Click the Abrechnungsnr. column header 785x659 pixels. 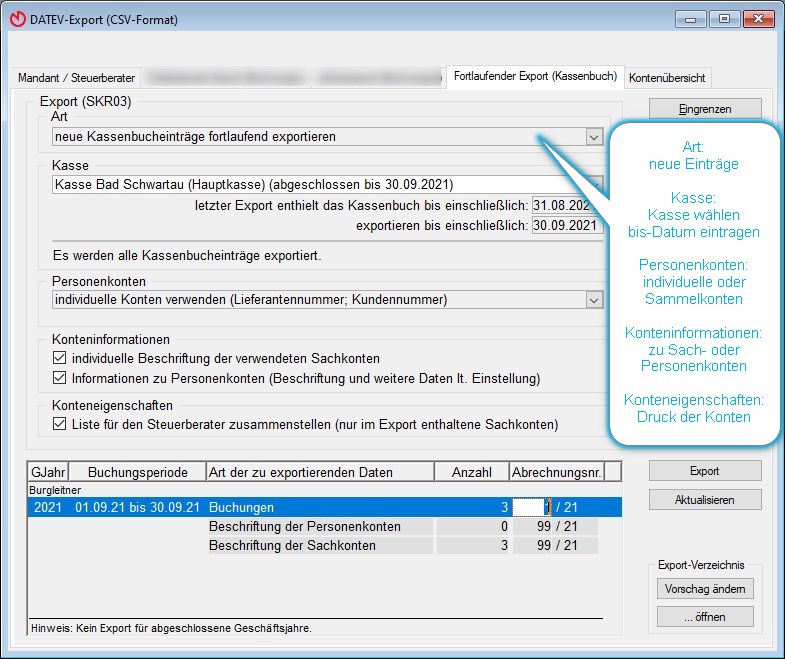pyautogui.click(x=557, y=472)
